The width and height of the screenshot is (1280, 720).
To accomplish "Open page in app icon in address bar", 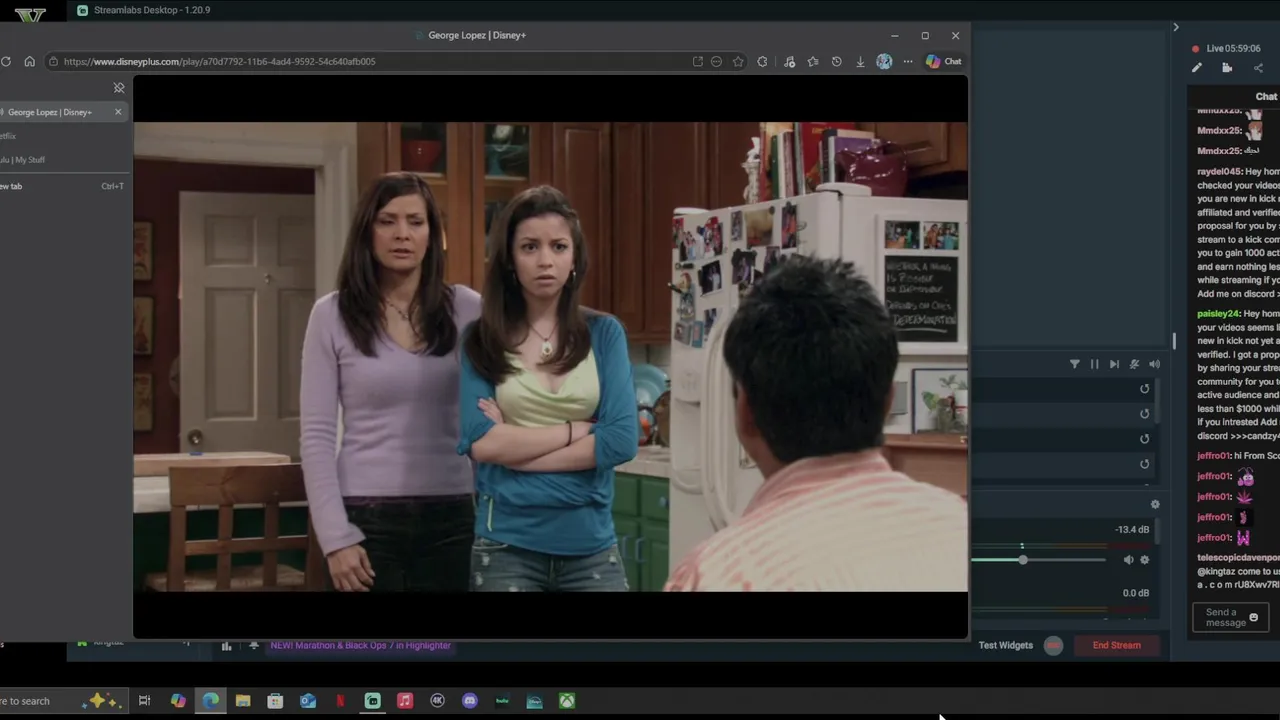I will 698,61.
